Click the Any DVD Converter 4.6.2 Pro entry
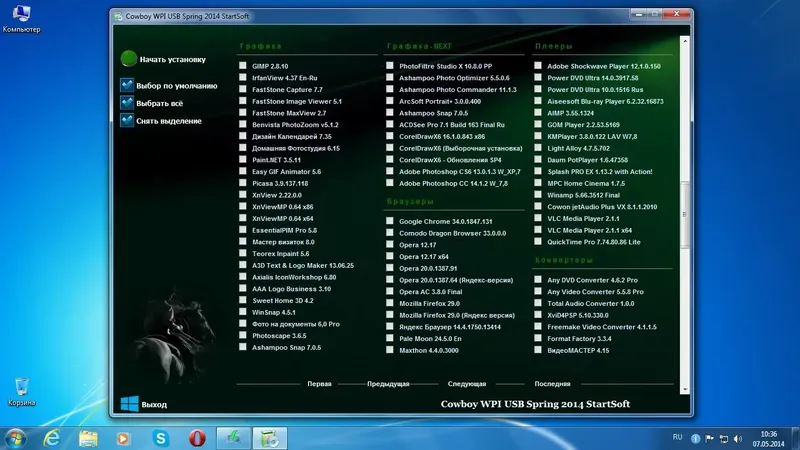Screen dimensions: 800x450 pos(592,280)
